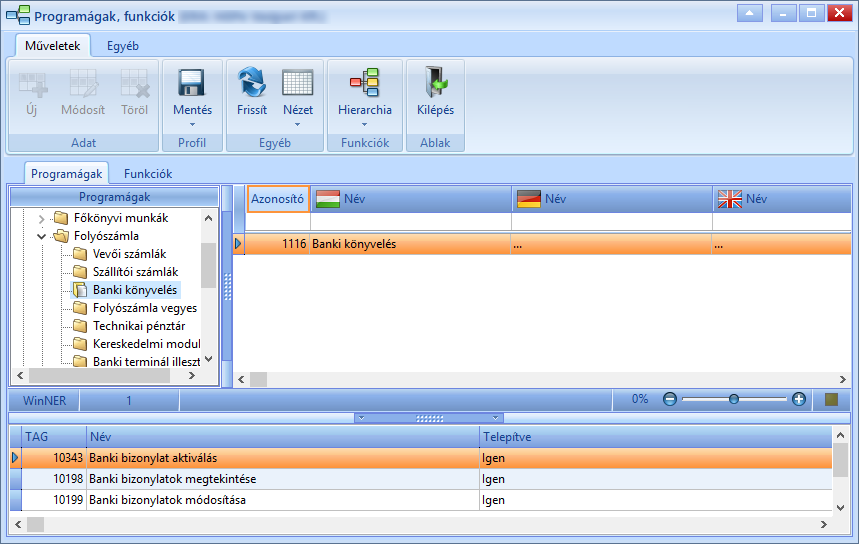Viewport: 859px width, 544px height.
Task: Click the Folyószámla vegyes folder icon
Action: click(80, 308)
